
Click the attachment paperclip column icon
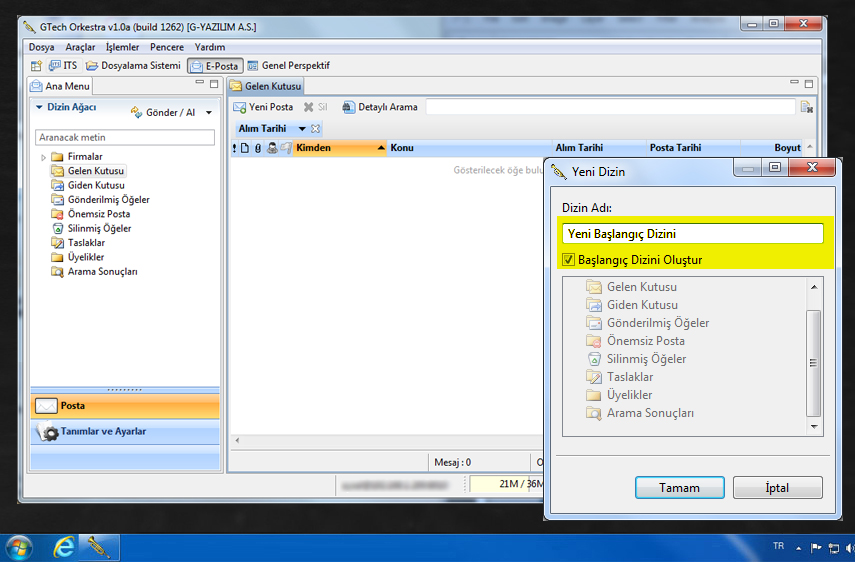coord(258,148)
